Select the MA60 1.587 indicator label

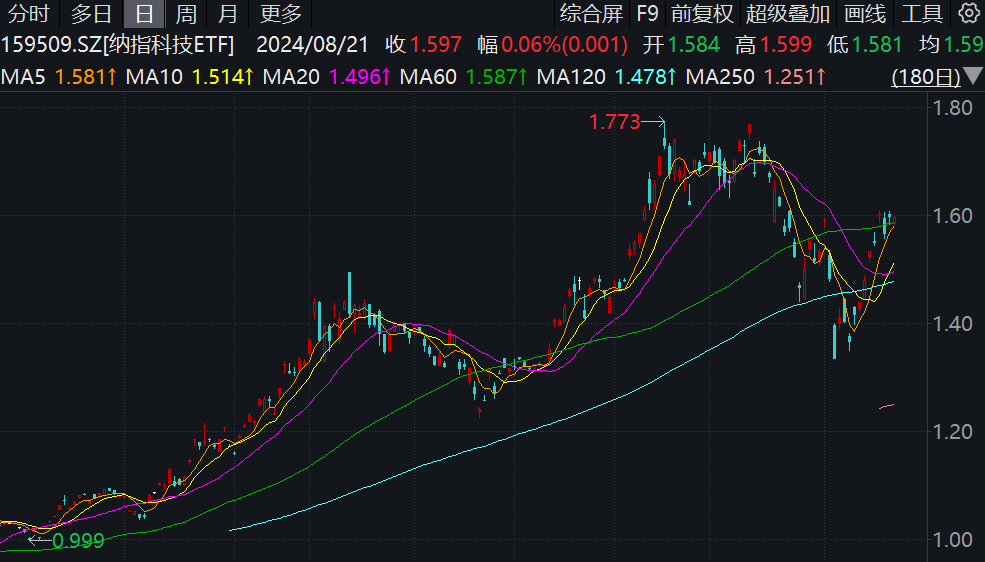point(464,77)
